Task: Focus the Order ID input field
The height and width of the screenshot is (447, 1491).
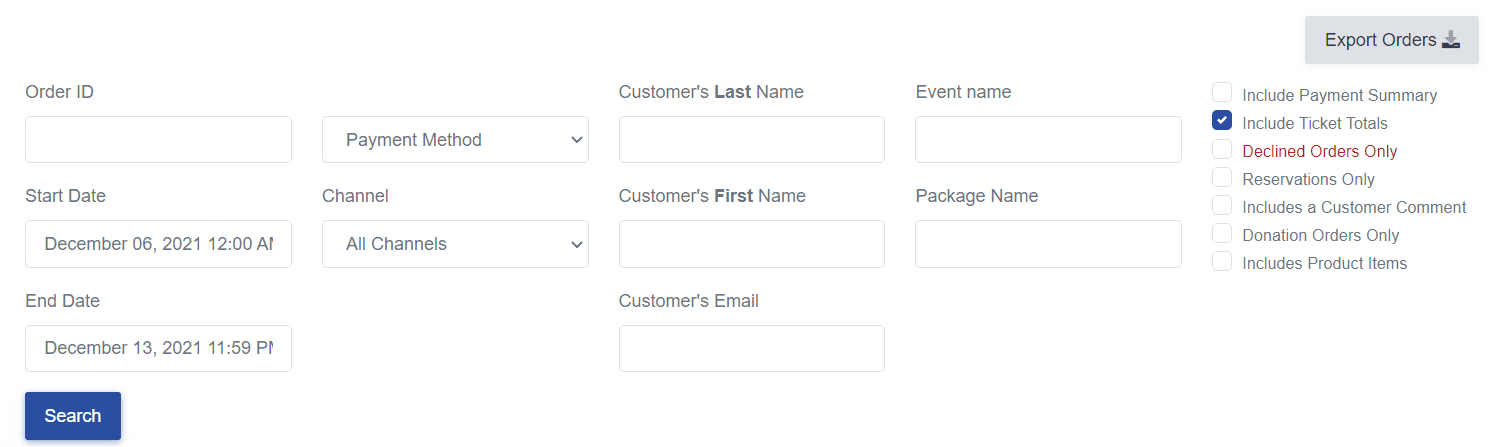Action: coord(158,140)
